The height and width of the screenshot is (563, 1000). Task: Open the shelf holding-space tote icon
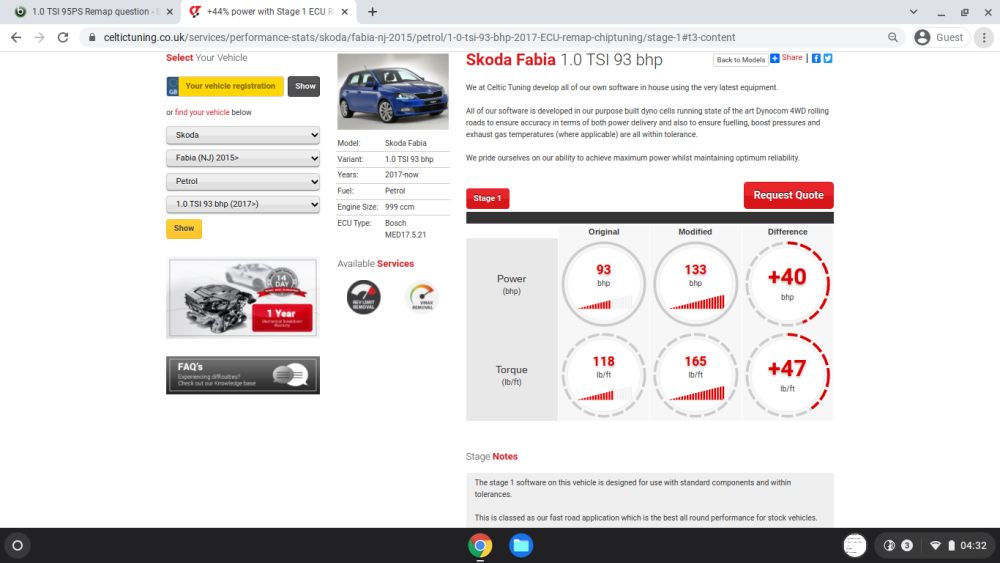click(x=855, y=545)
